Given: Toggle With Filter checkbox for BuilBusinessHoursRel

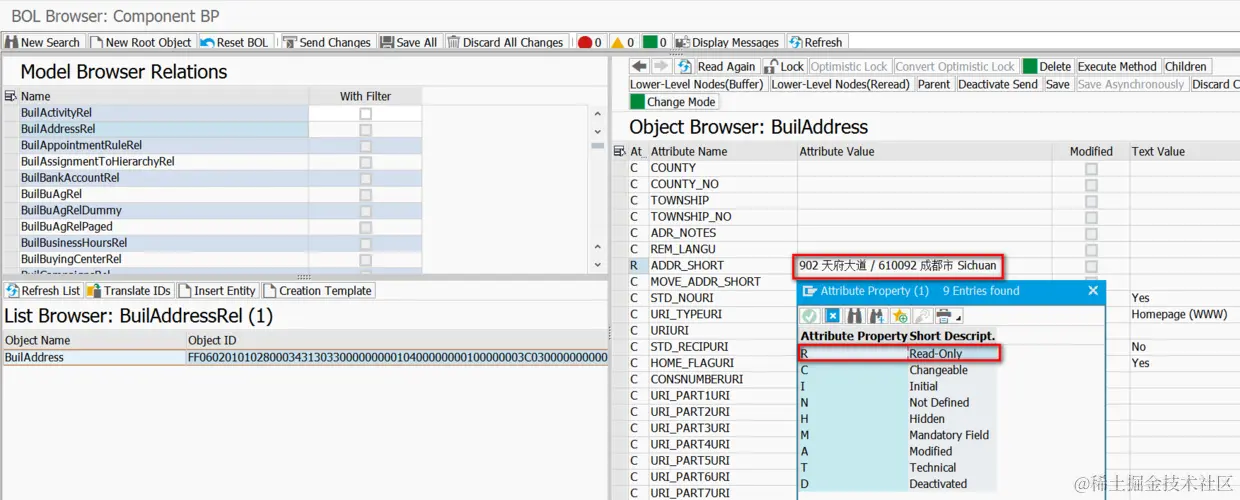Looking at the screenshot, I should point(365,243).
